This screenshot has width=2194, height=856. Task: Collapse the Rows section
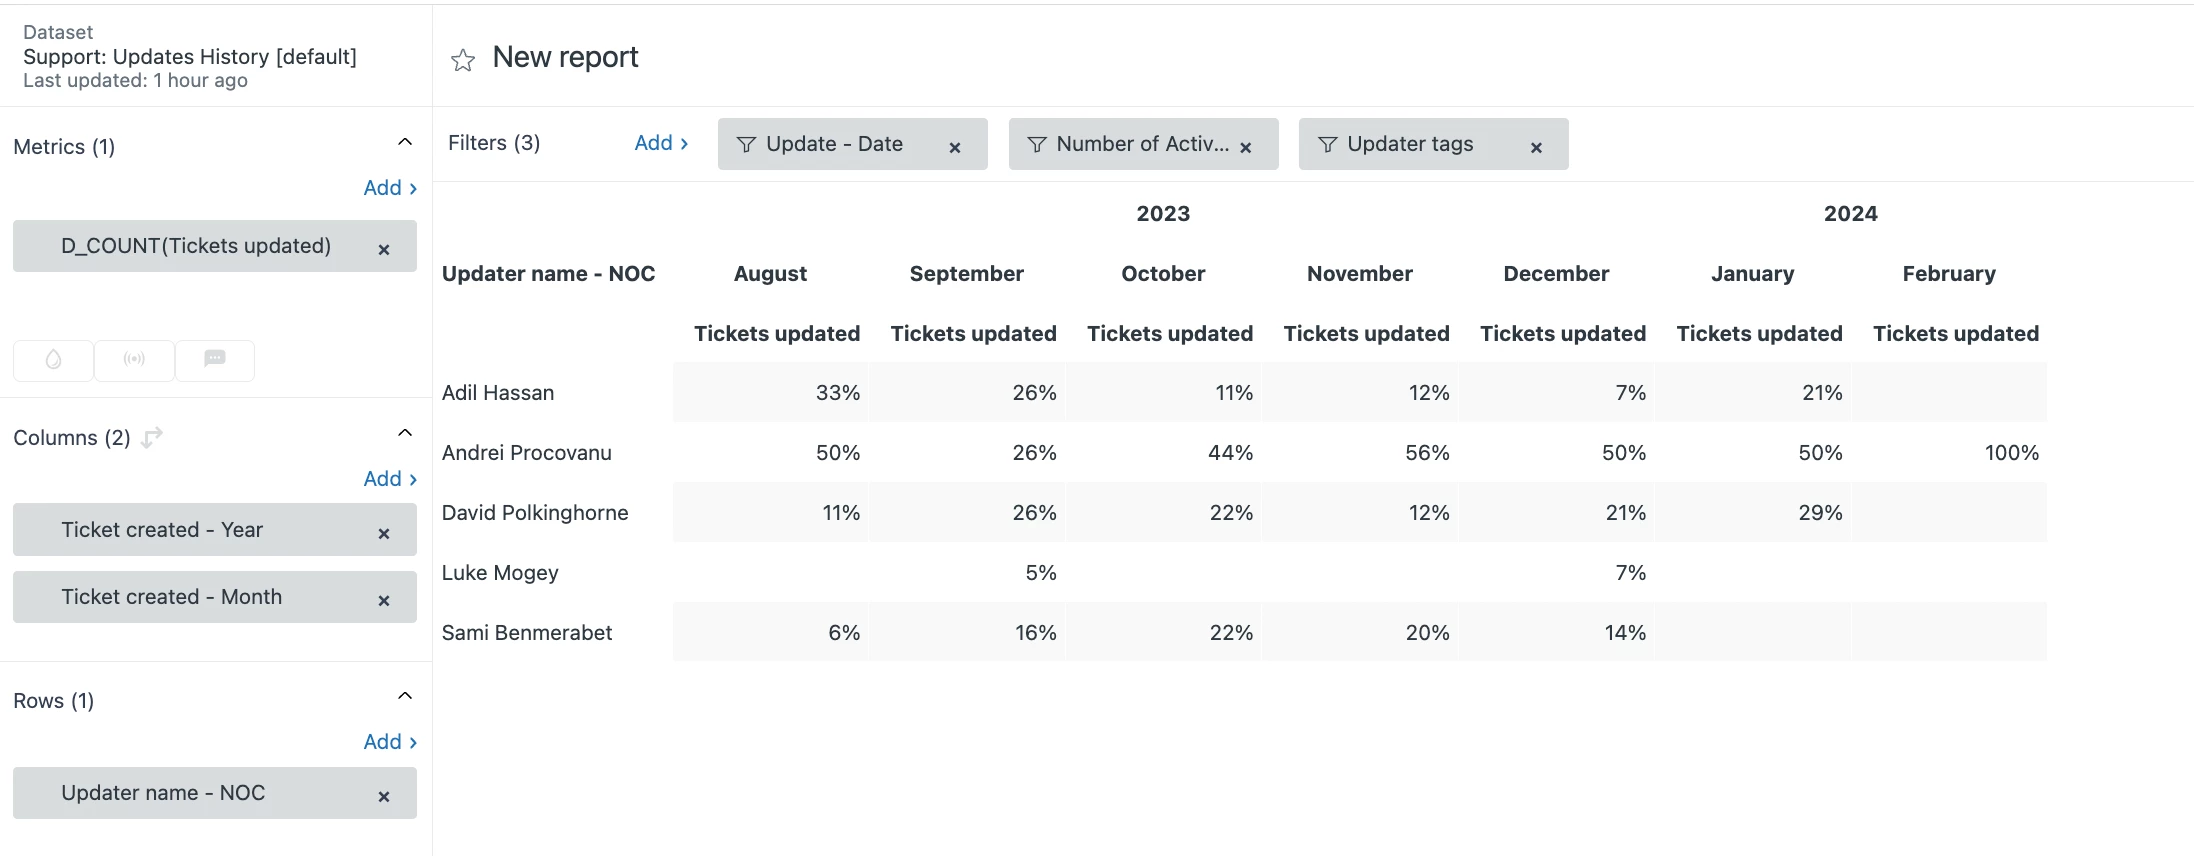click(405, 696)
